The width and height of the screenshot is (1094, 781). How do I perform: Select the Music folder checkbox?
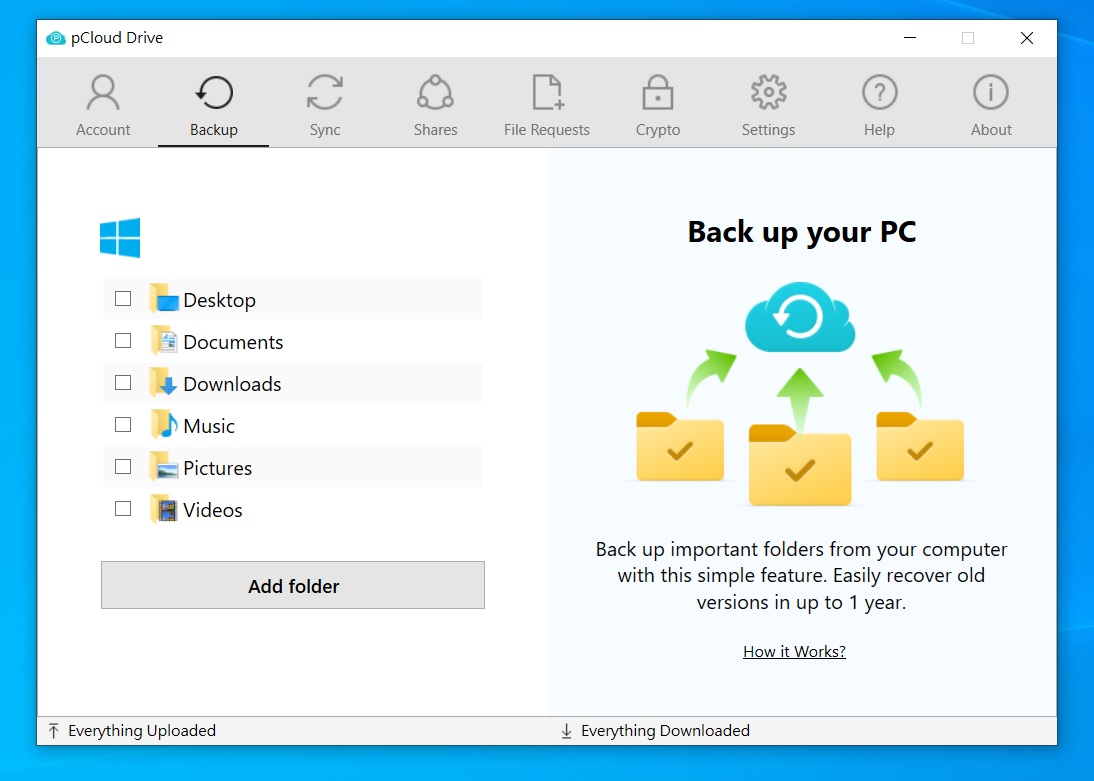123,424
